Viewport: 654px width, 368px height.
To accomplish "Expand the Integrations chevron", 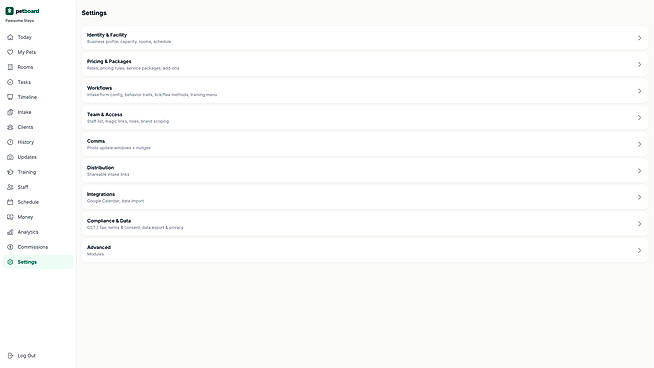I will (639, 197).
